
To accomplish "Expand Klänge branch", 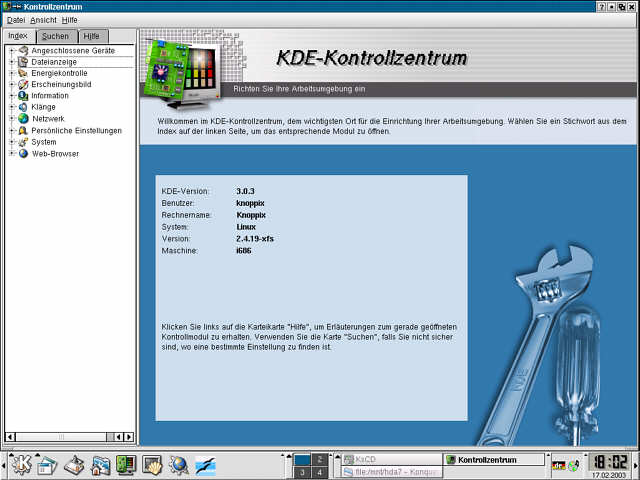I will (12, 107).
